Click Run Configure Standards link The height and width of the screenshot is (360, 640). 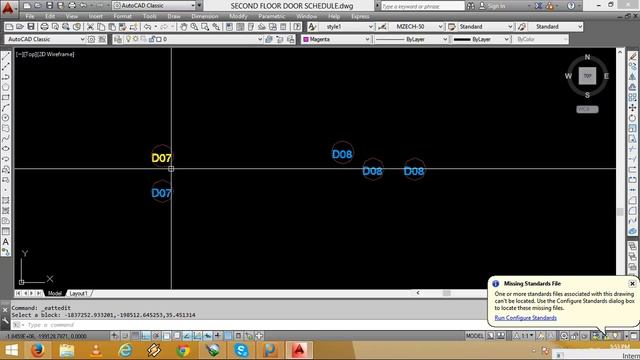[525, 318]
